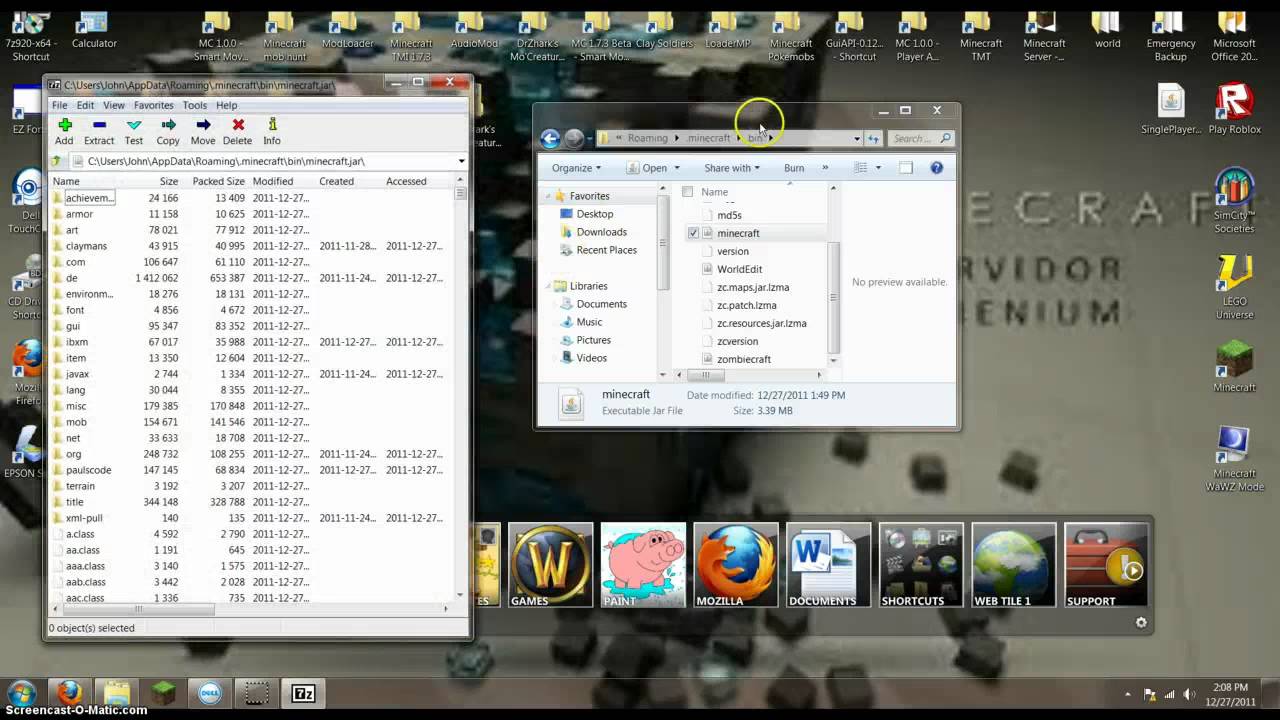The image size is (1280, 720).
Task: Select the WorldEdit file in Explorer
Action: pos(739,269)
